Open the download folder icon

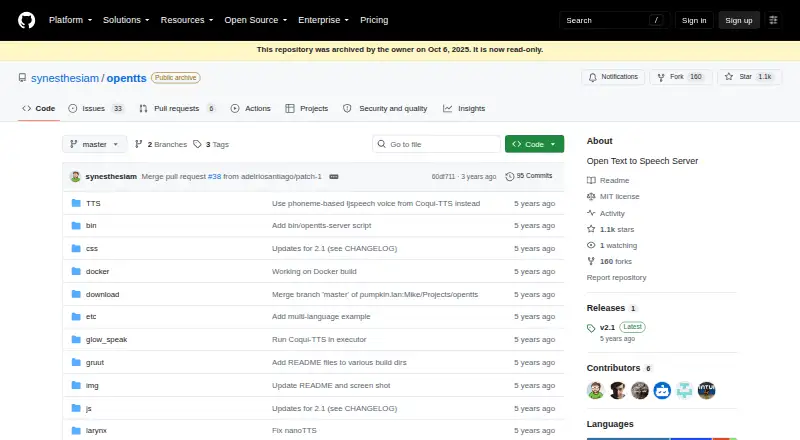coord(76,295)
